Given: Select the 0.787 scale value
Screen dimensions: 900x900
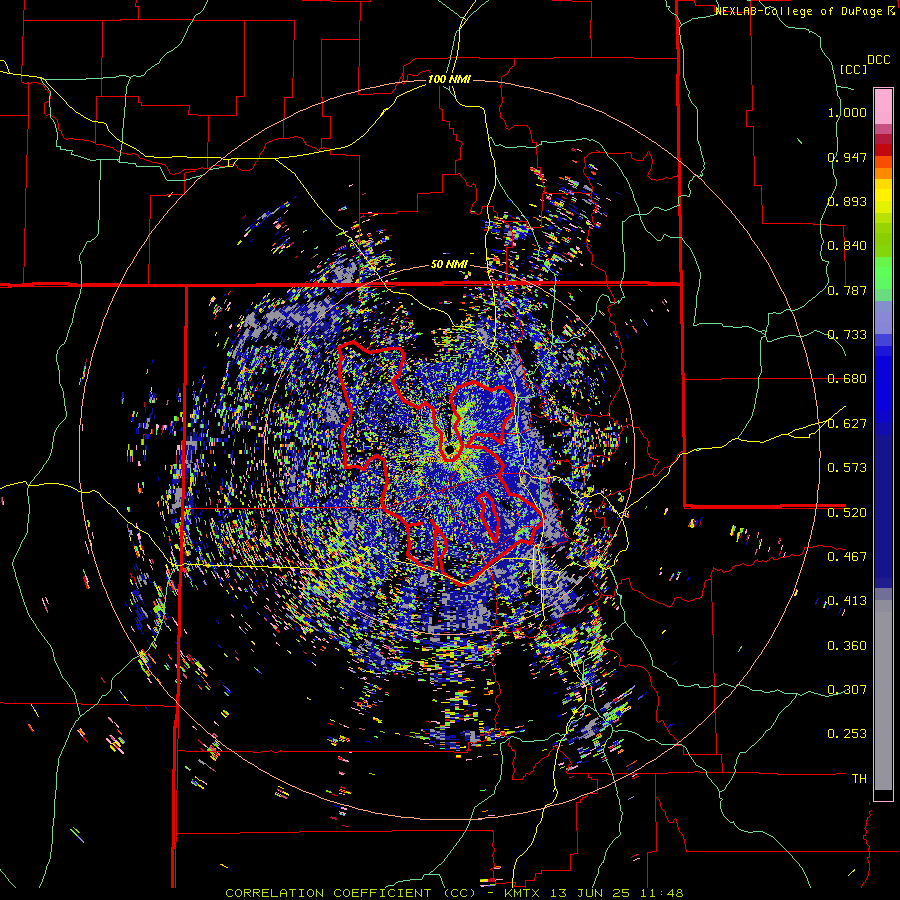Looking at the screenshot, I should click(847, 290).
